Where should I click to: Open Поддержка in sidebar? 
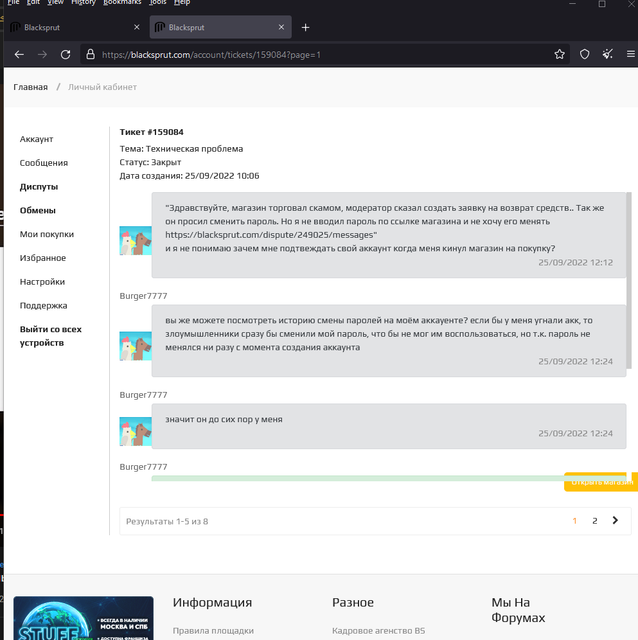tap(43, 305)
